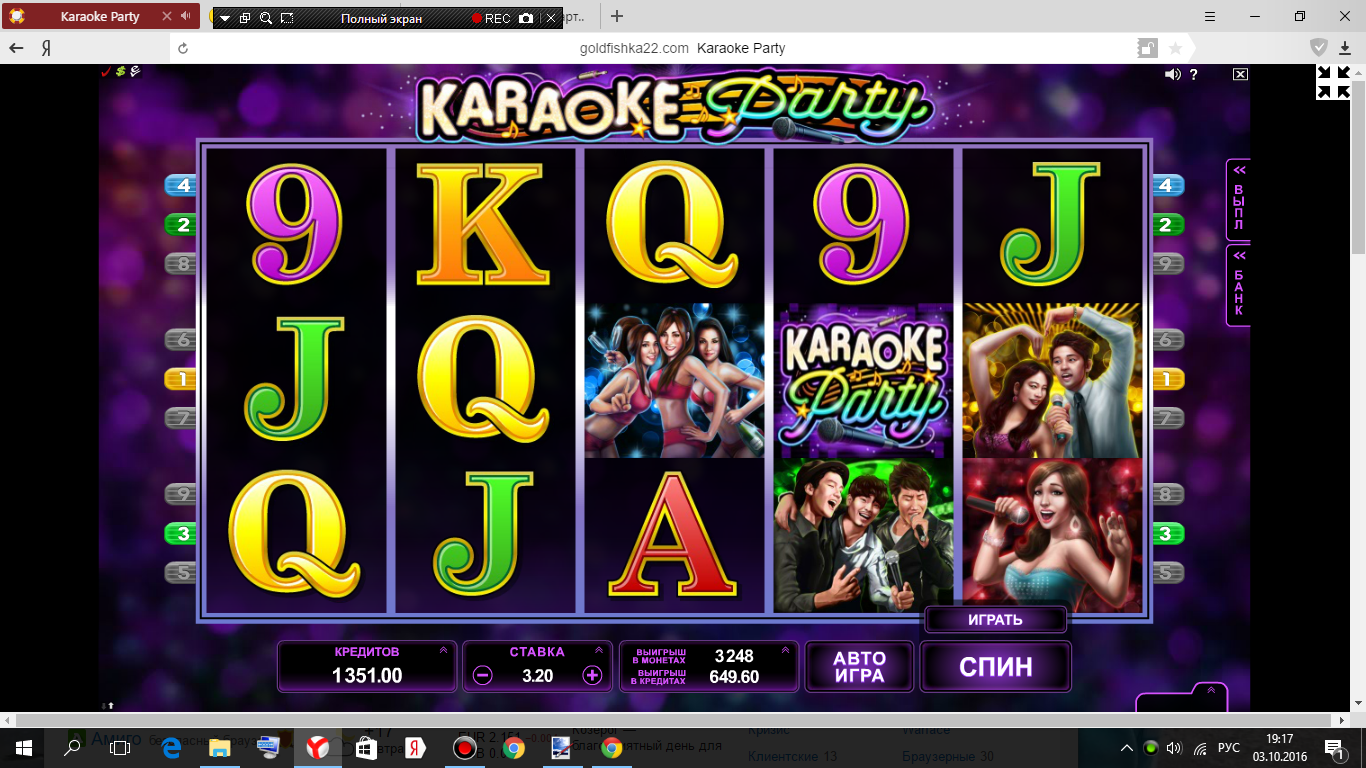Expand the winnings panel arrow
1366x768 pixels.
[785, 650]
